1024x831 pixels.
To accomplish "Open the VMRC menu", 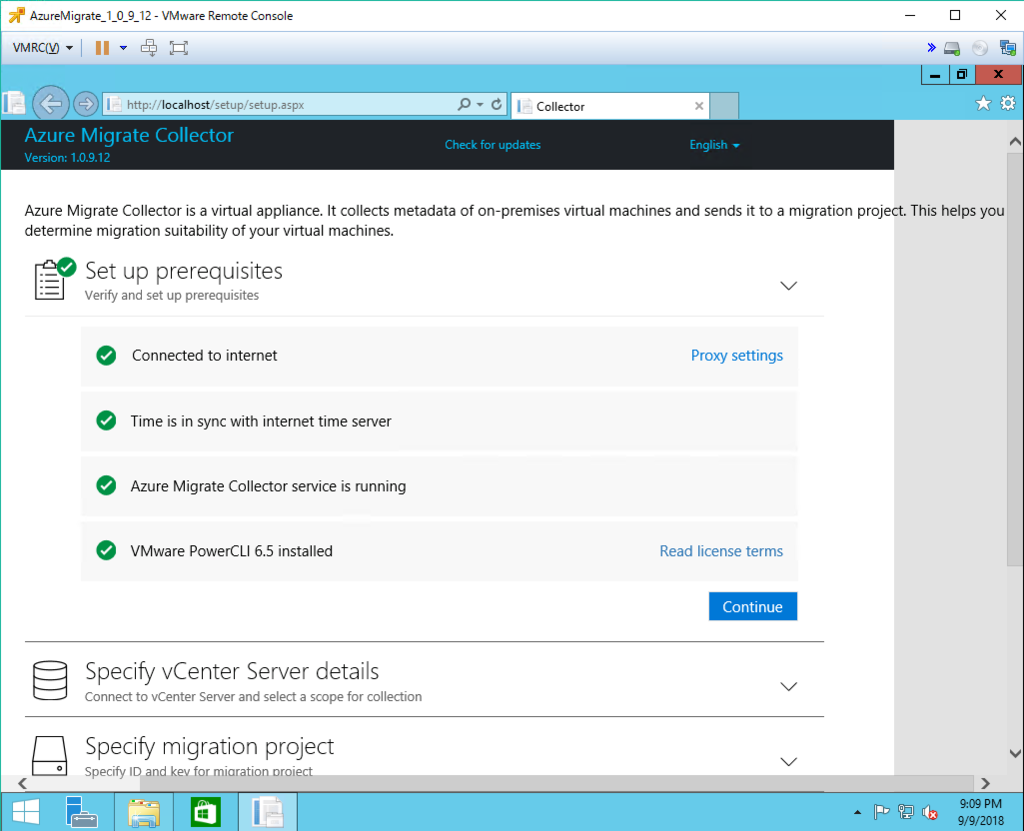I will click(x=42, y=48).
